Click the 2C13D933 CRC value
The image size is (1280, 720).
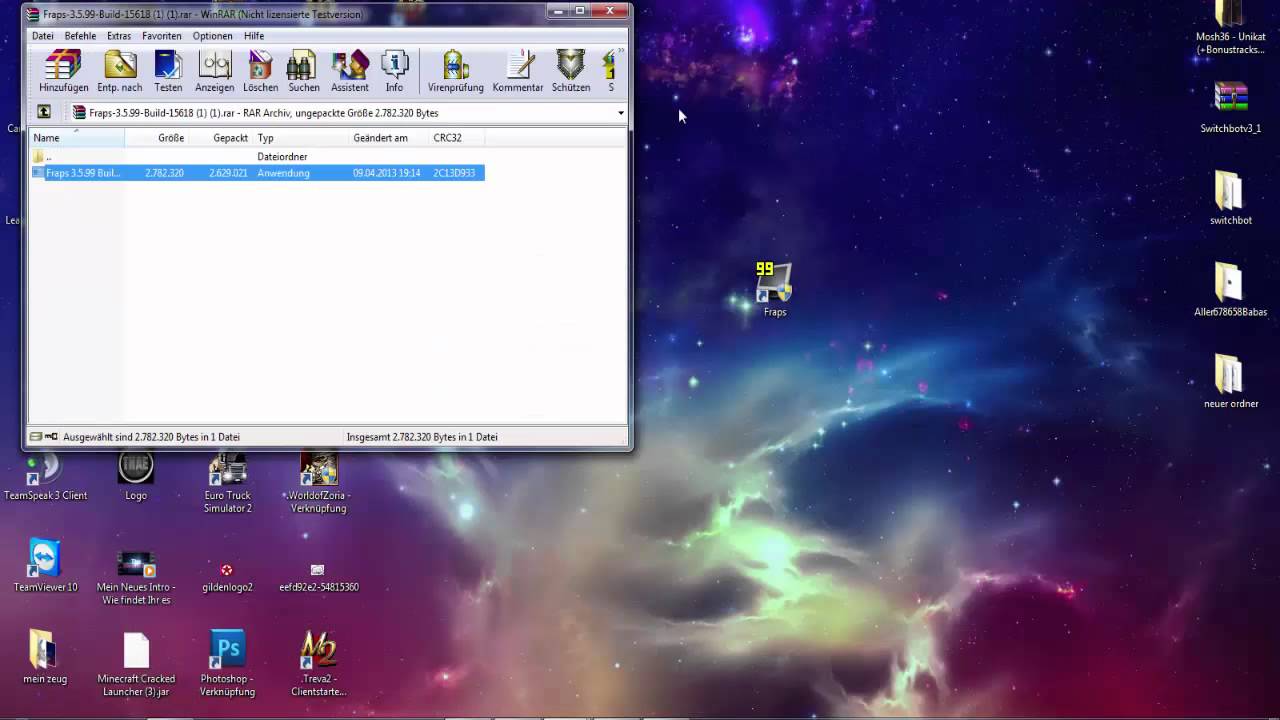(x=454, y=173)
